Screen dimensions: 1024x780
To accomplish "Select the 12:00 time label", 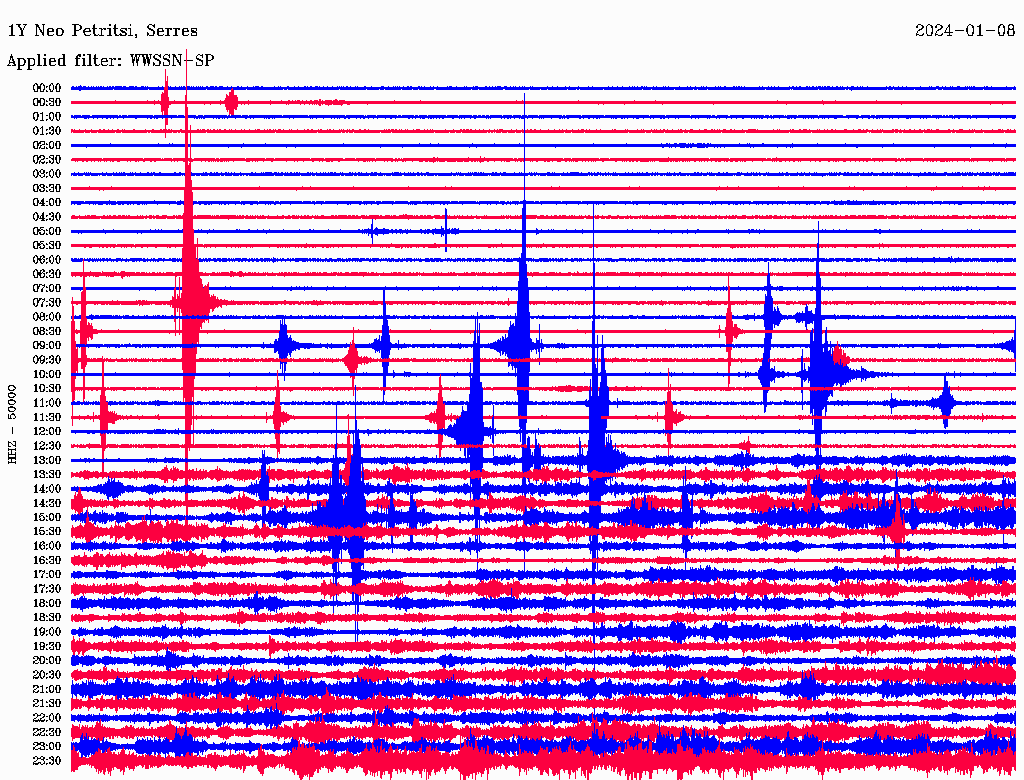I will pos(47,431).
